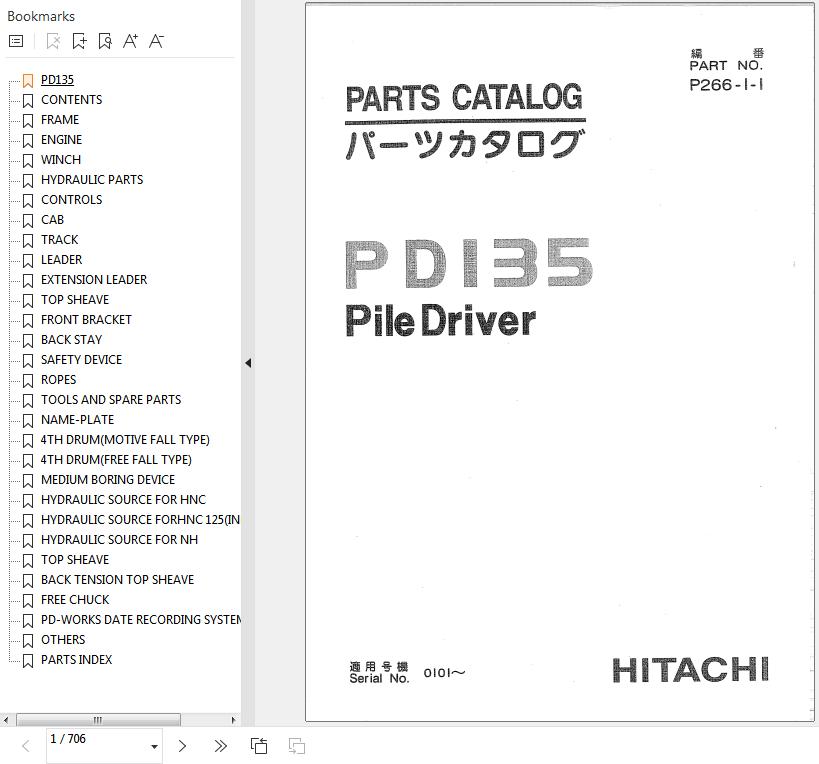Jump to the last page
Image resolution: width=819 pixels, height=764 pixels.
click(220, 746)
